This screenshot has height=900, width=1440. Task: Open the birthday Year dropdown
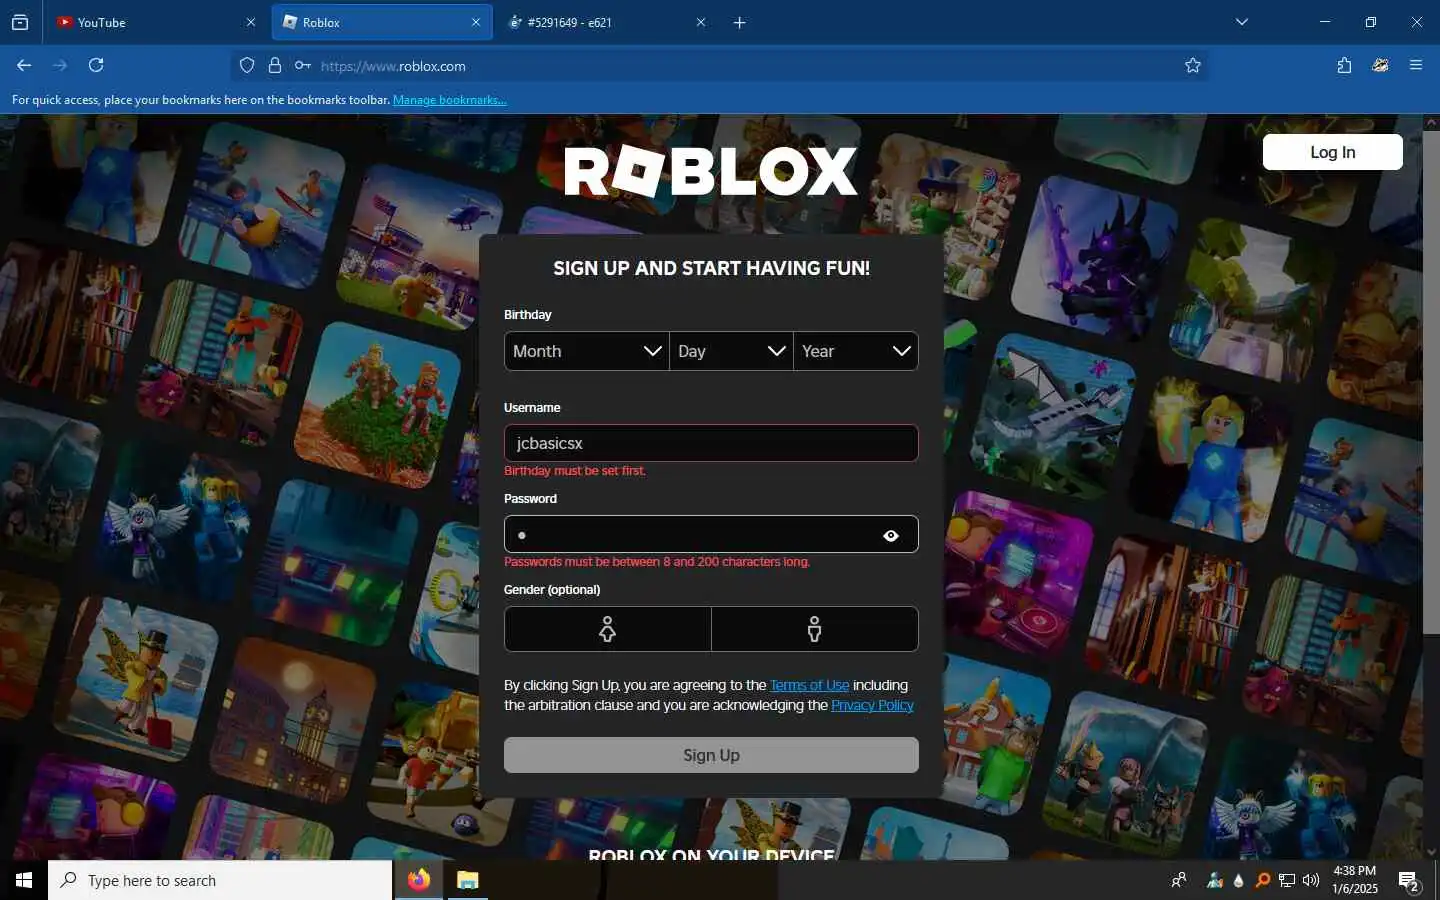(856, 351)
